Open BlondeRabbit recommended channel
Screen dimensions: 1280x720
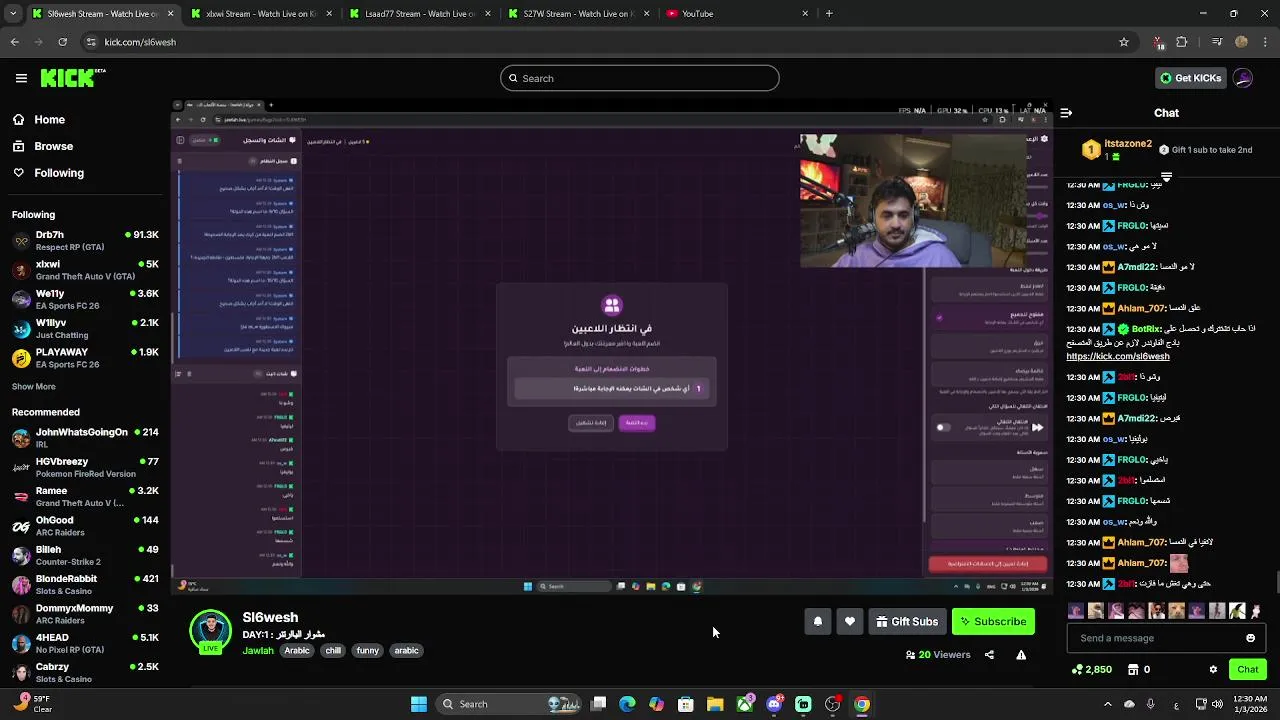(85, 584)
